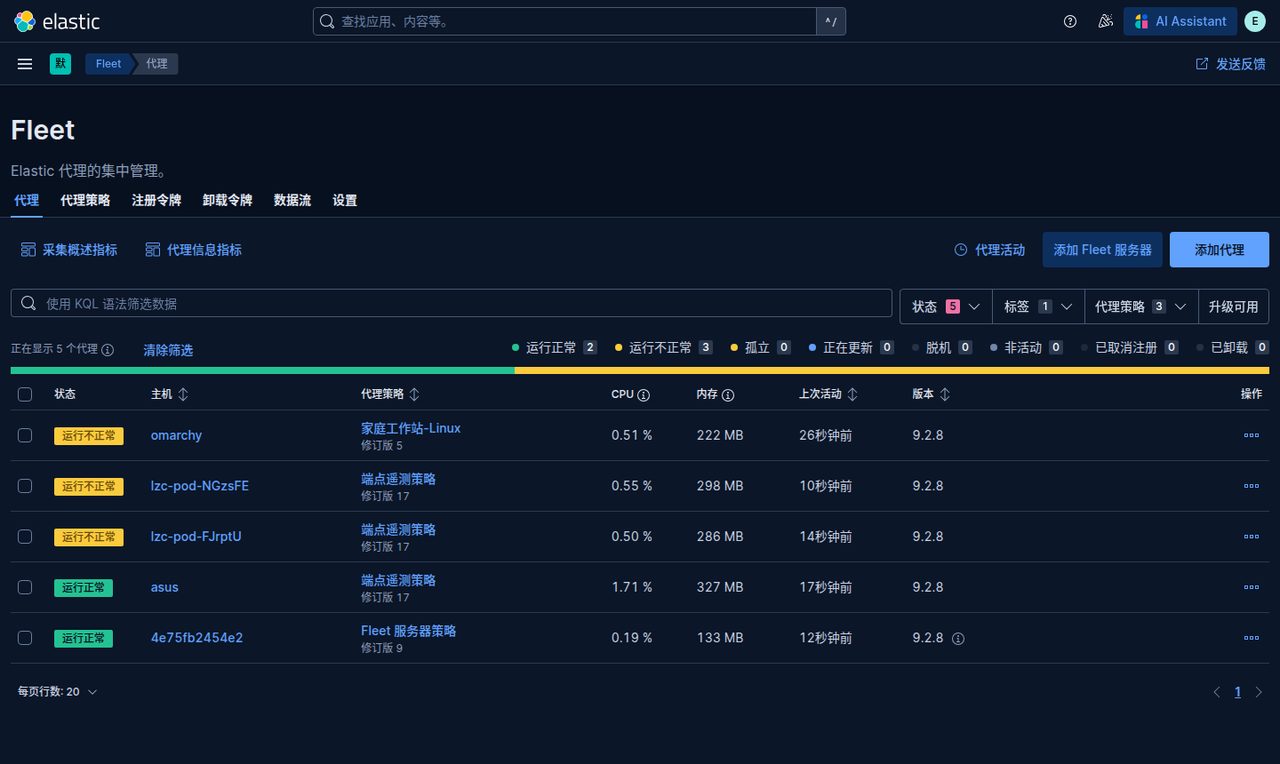The width and height of the screenshot is (1280, 764).
Task: Open the 家庭工作站-Linux policy link
Action: point(411,428)
